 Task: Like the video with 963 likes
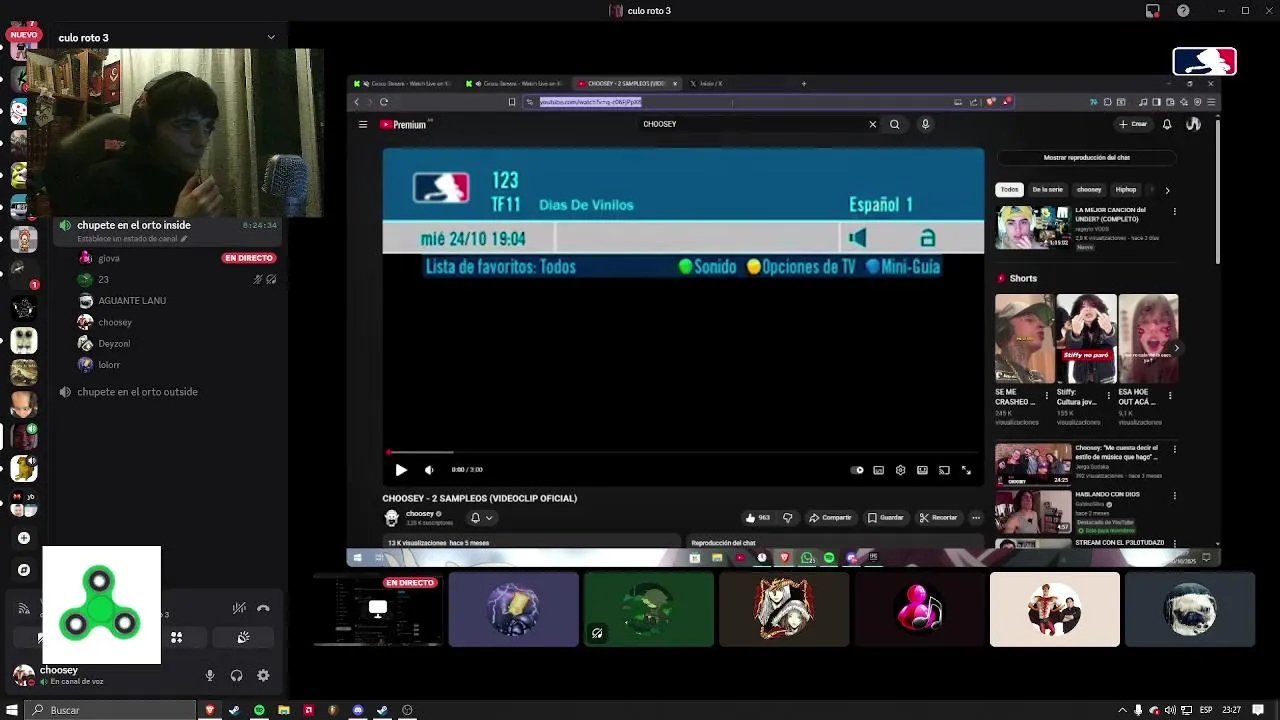pos(757,518)
